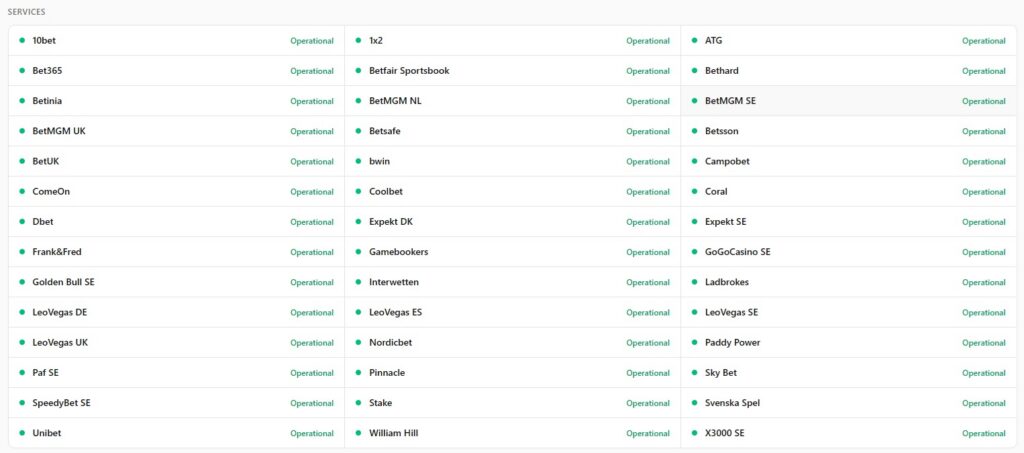Click the status dot next to Dbet
1024x453 pixels.
(x=22, y=222)
